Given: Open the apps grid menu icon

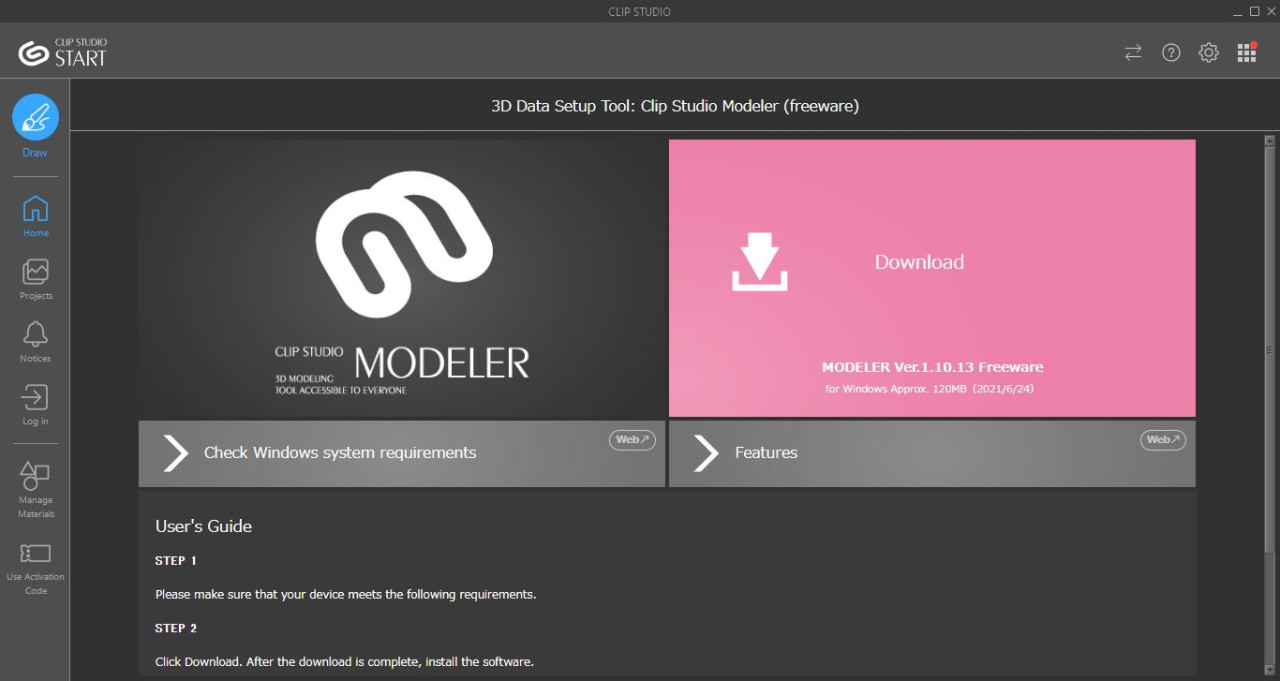Looking at the screenshot, I should coord(1246,53).
